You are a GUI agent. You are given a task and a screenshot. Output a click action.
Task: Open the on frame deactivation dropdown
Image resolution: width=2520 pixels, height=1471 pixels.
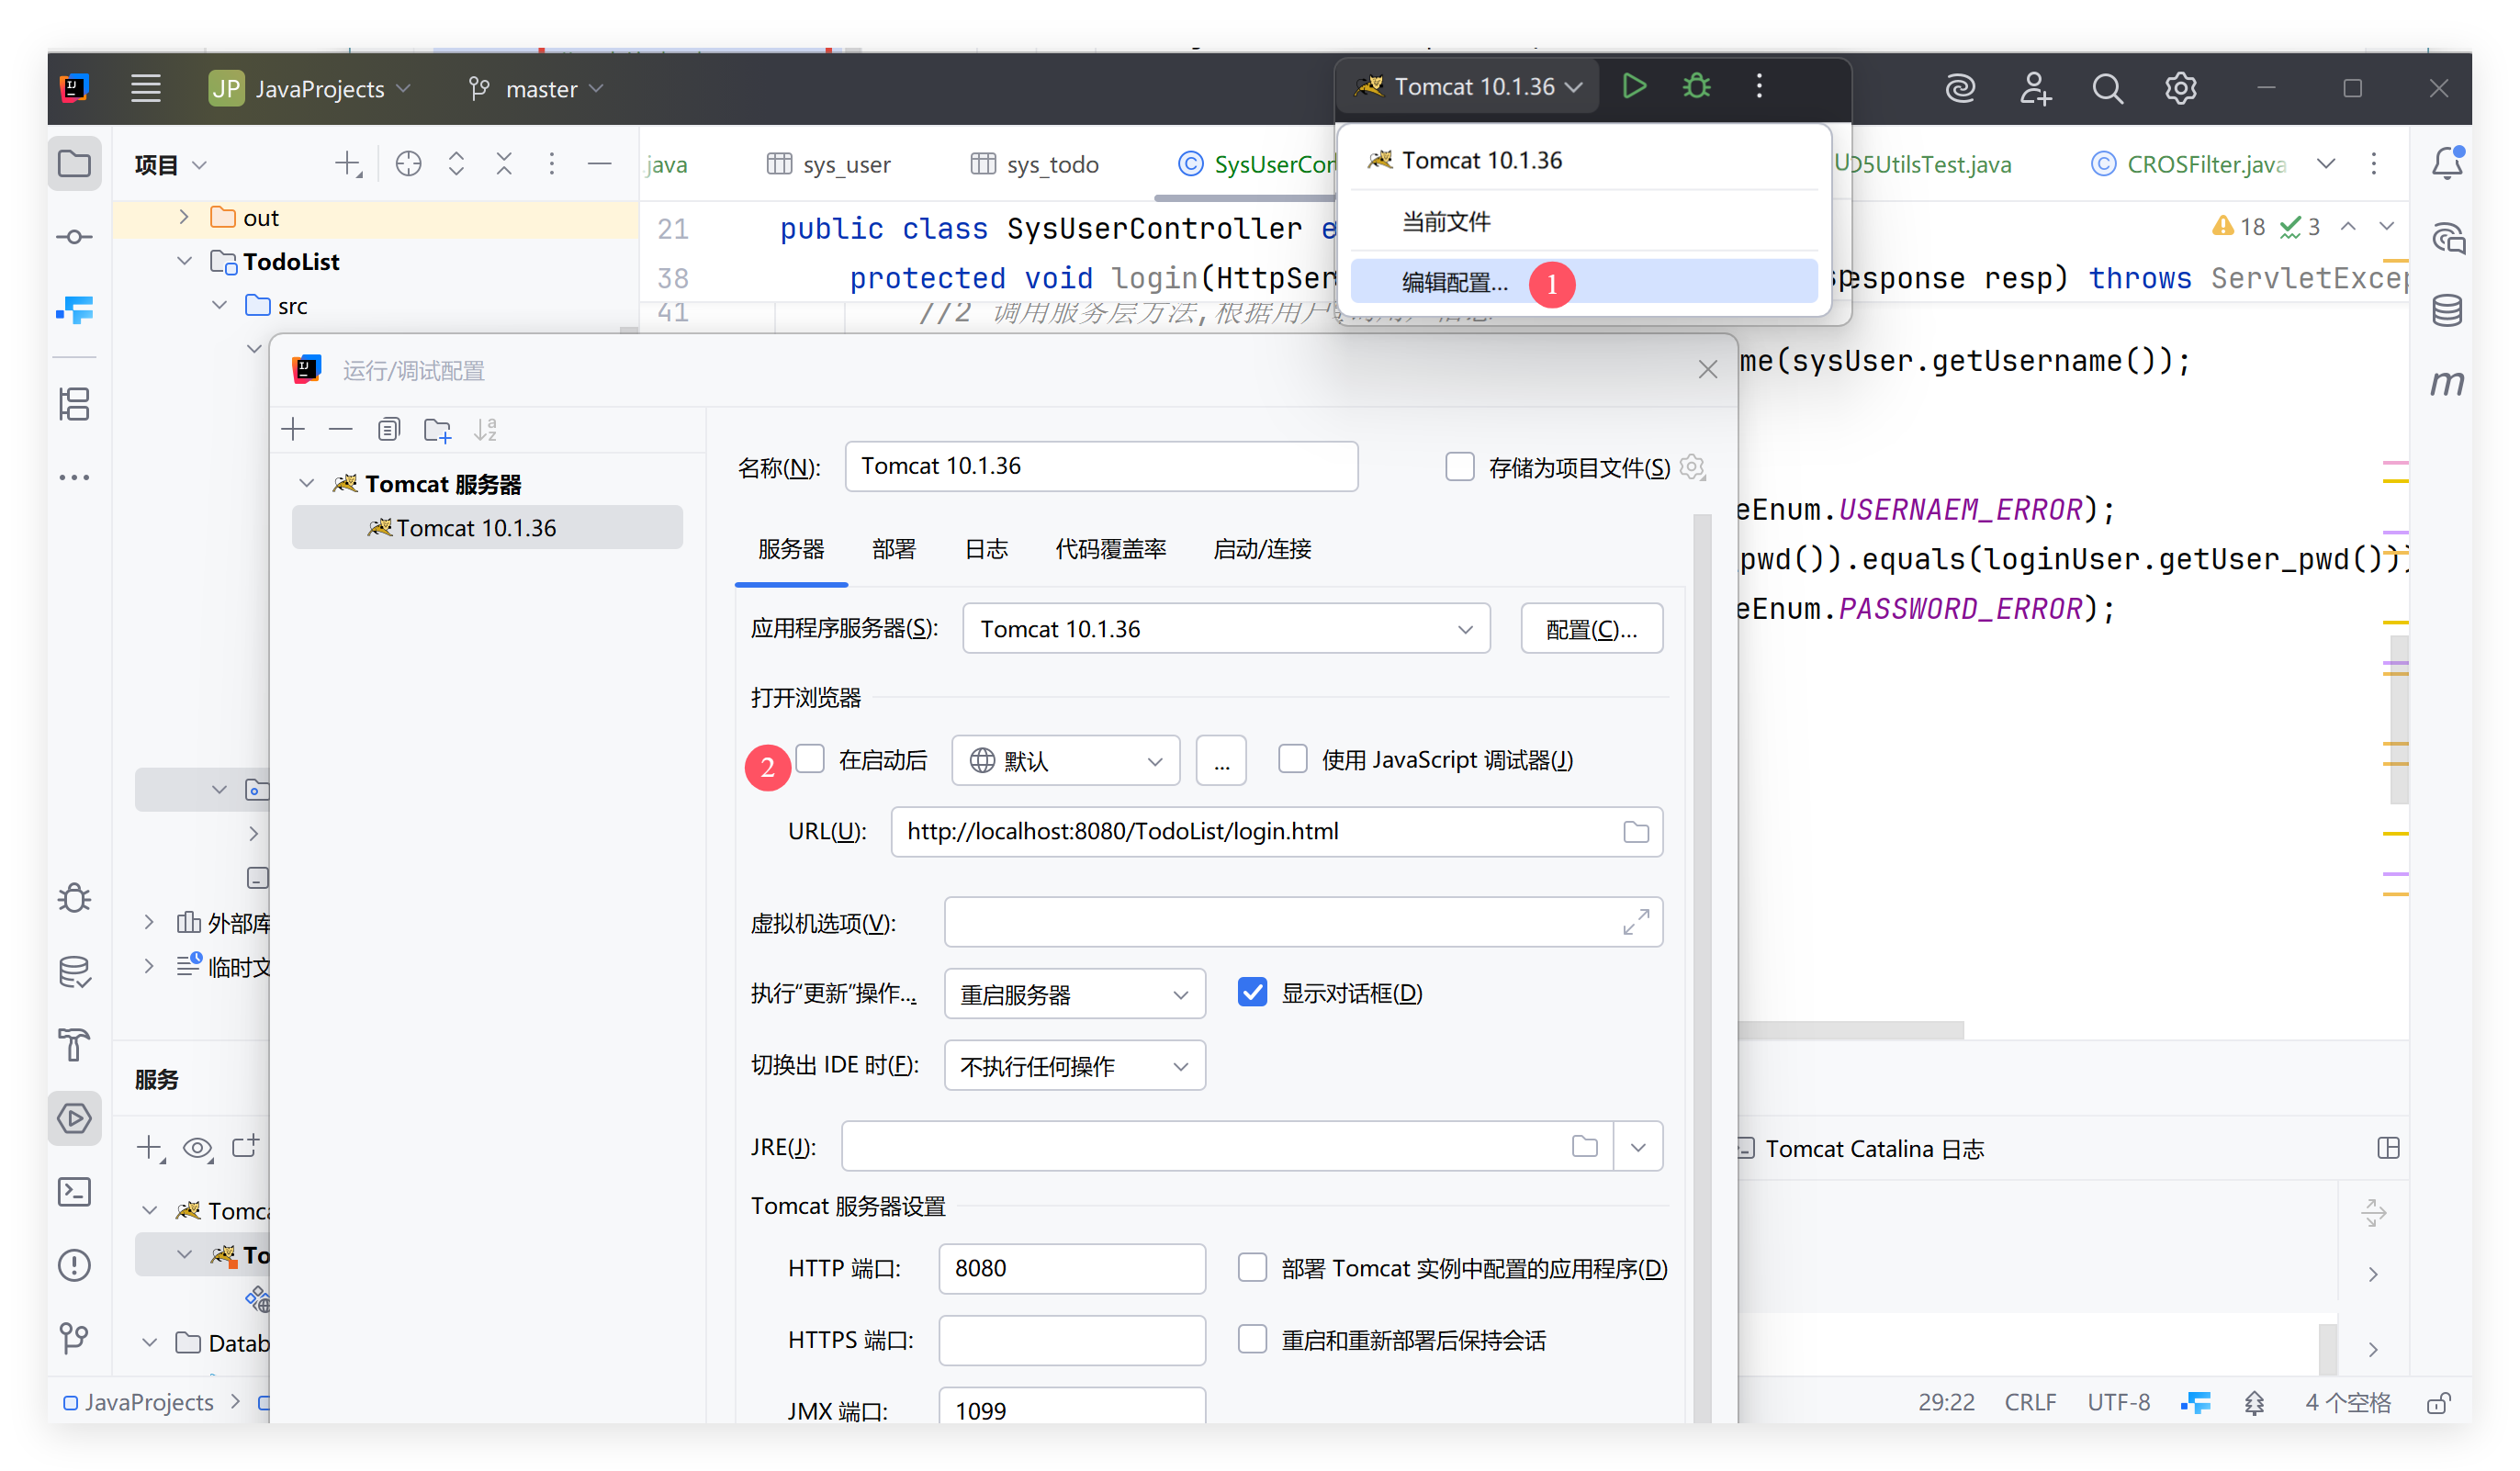[x=1074, y=1065]
